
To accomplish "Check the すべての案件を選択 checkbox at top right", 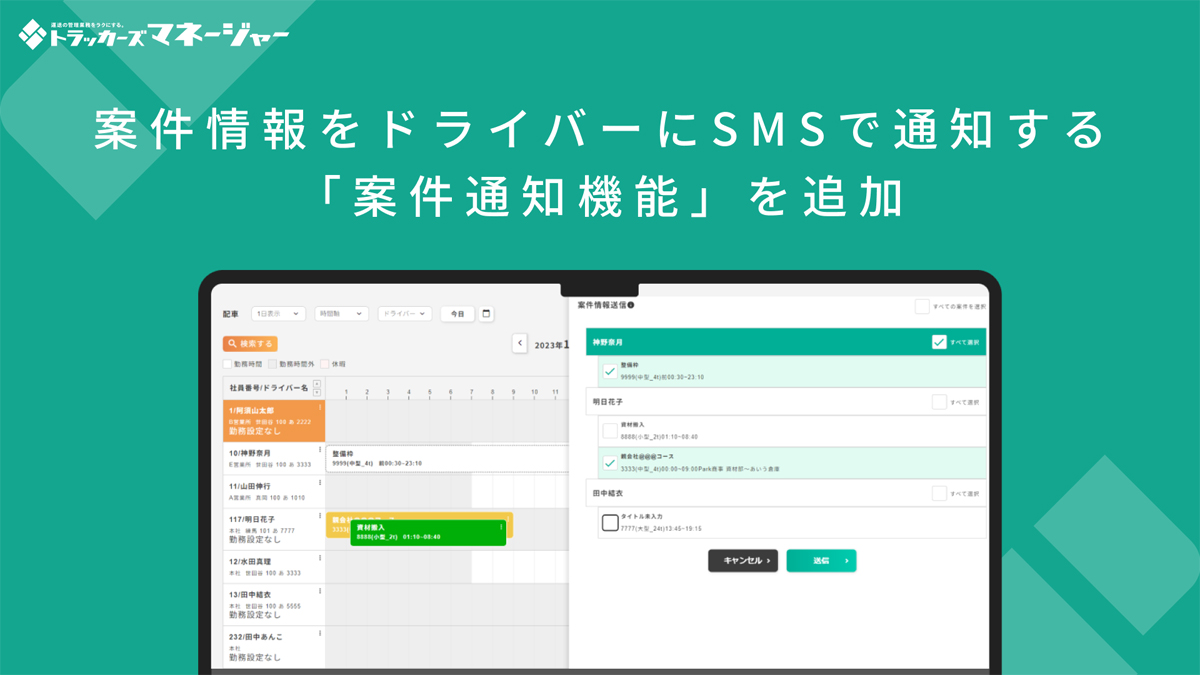I will (x=921, y=306).
